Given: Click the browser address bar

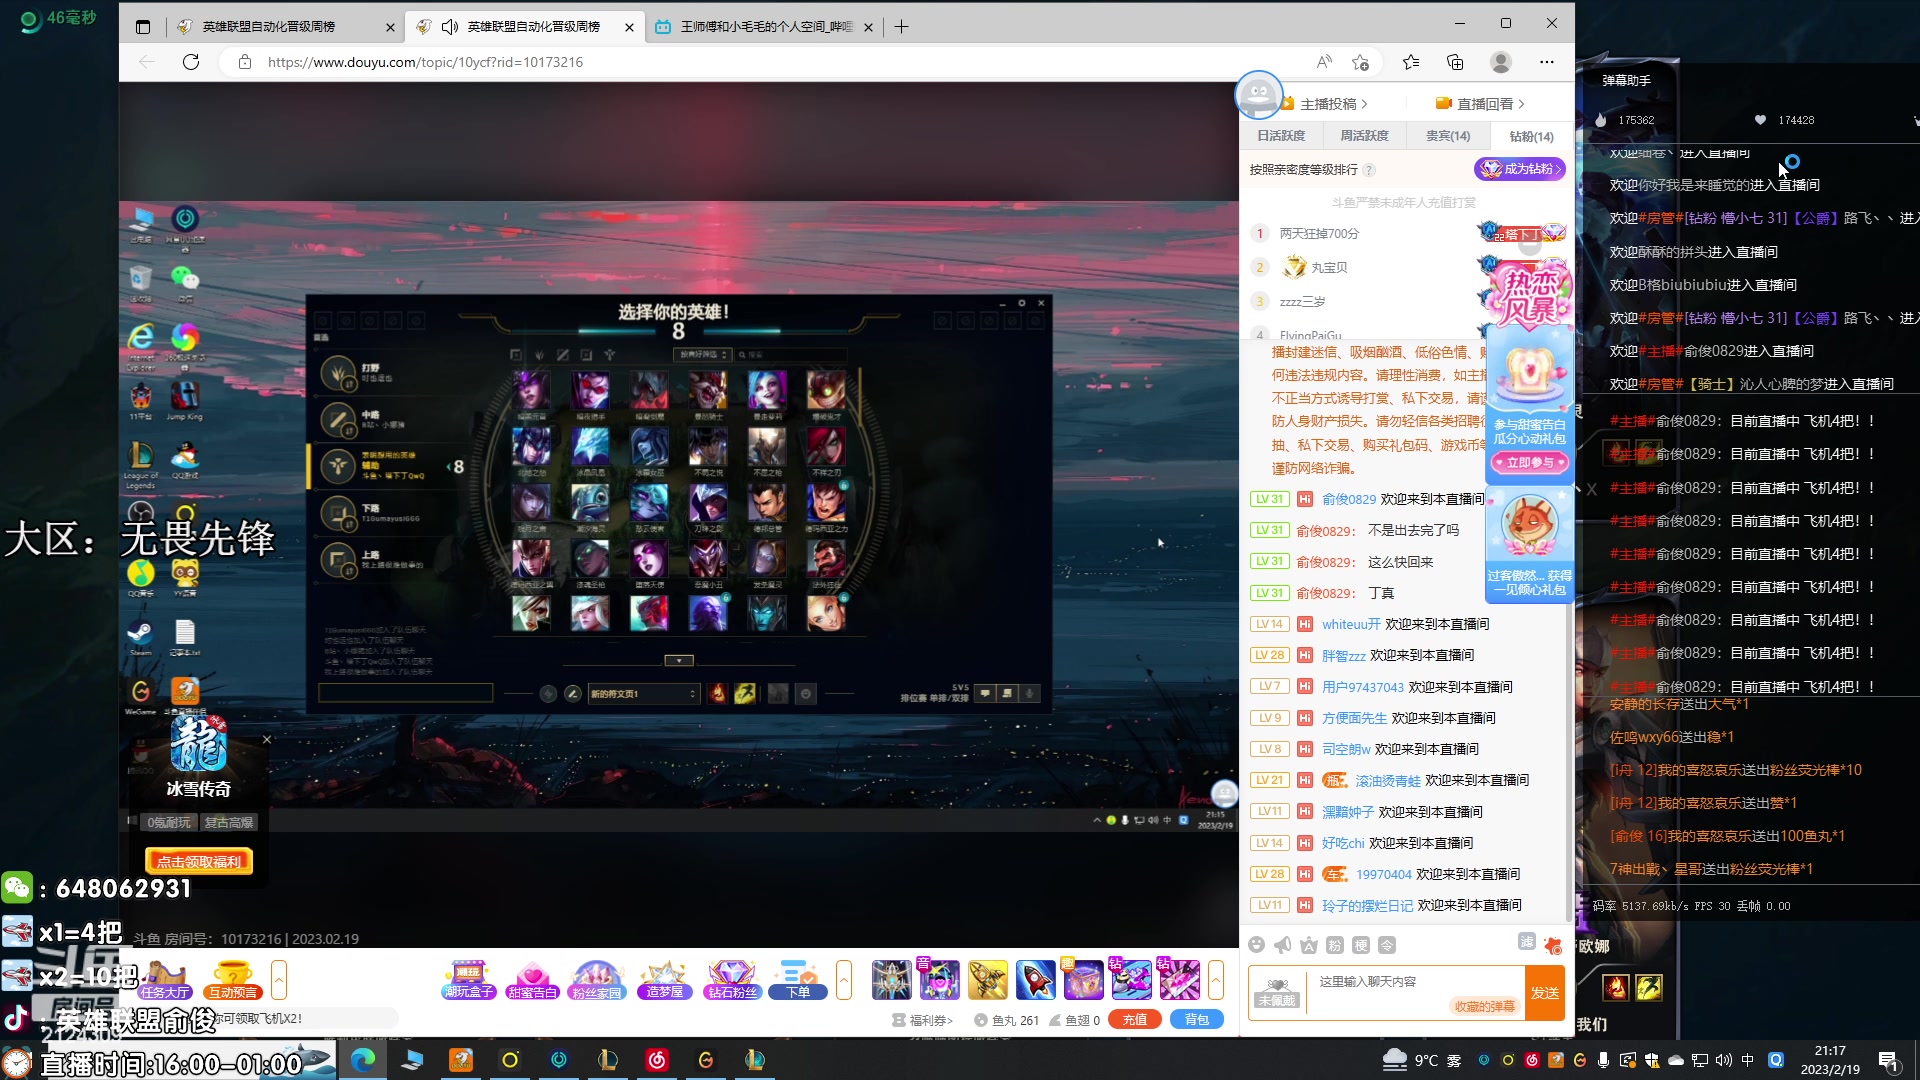Looking at the screenshot, I should click(x=770, y=62).
